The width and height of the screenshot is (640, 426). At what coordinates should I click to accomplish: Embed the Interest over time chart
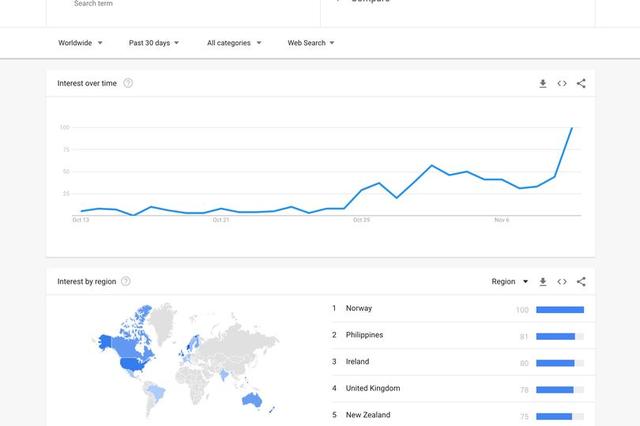coord(562,84)
